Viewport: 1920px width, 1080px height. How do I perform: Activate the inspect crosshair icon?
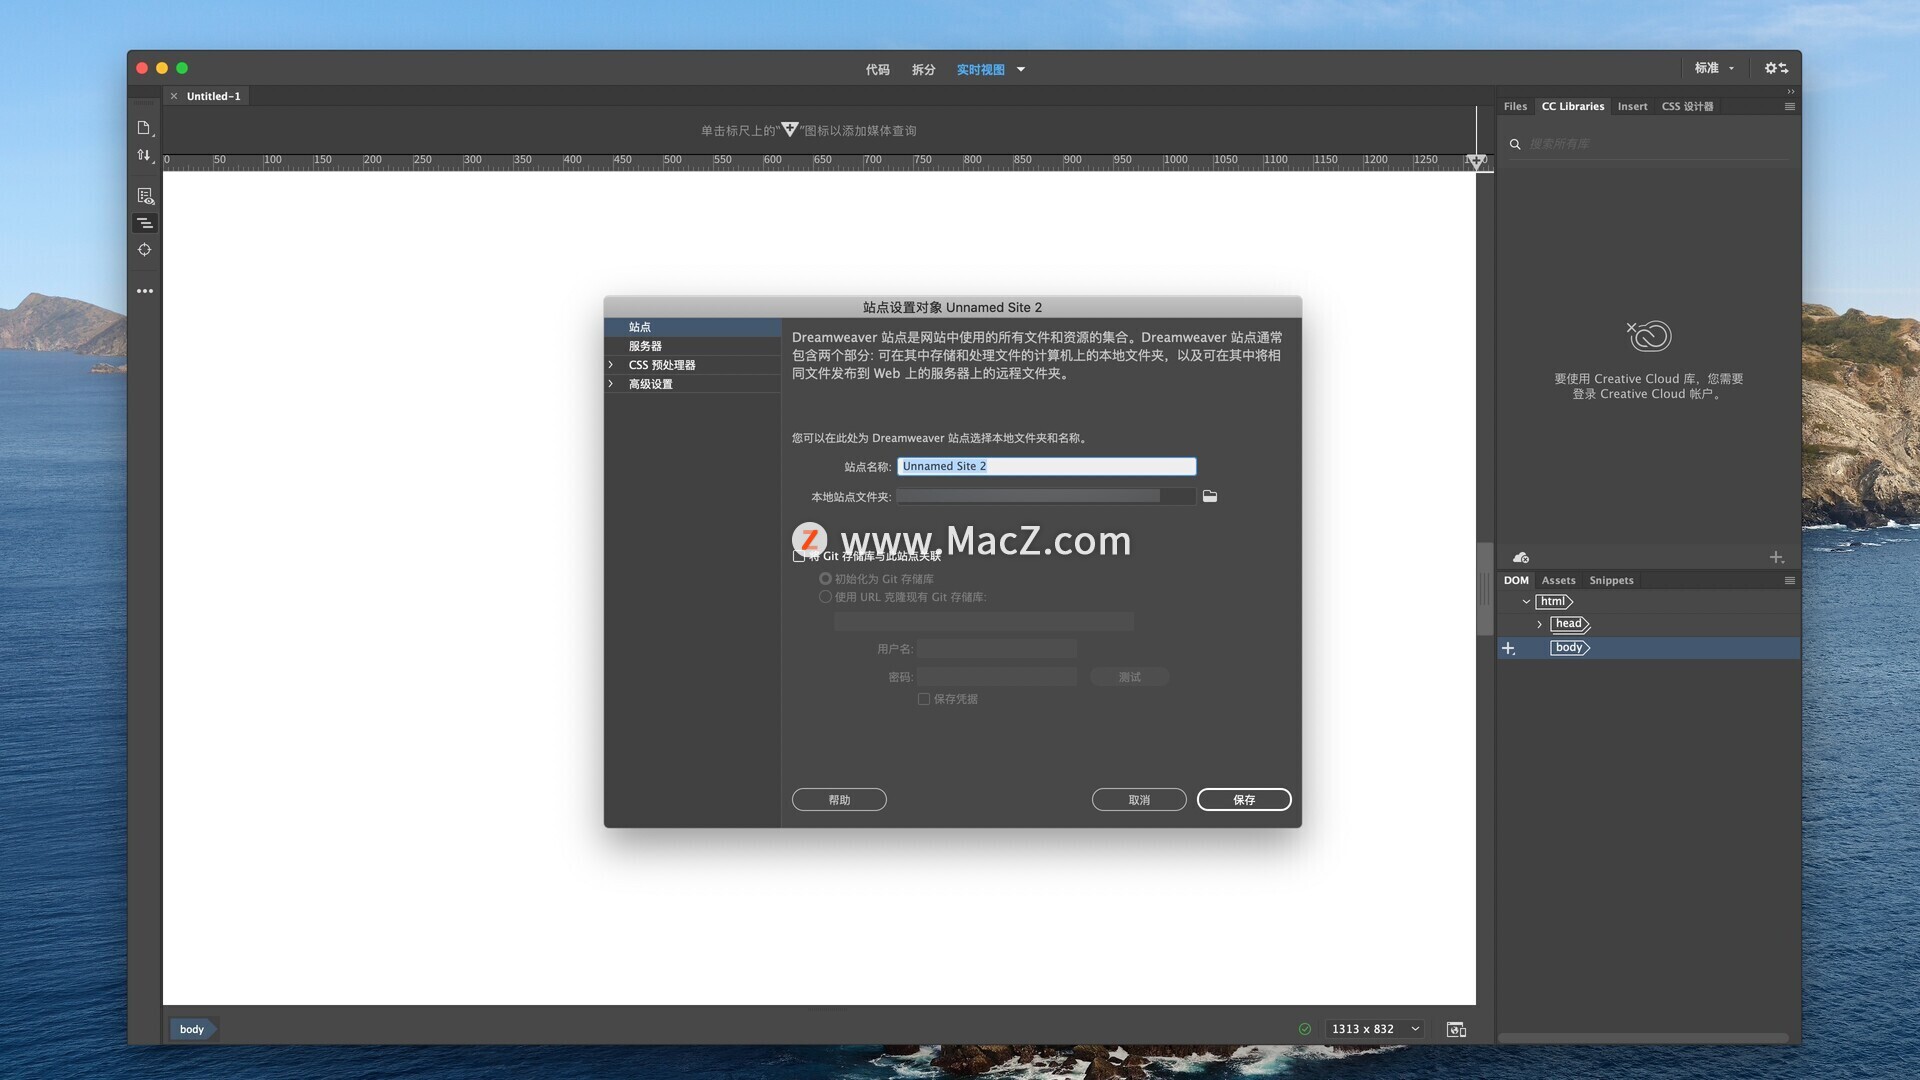[145, 250]
